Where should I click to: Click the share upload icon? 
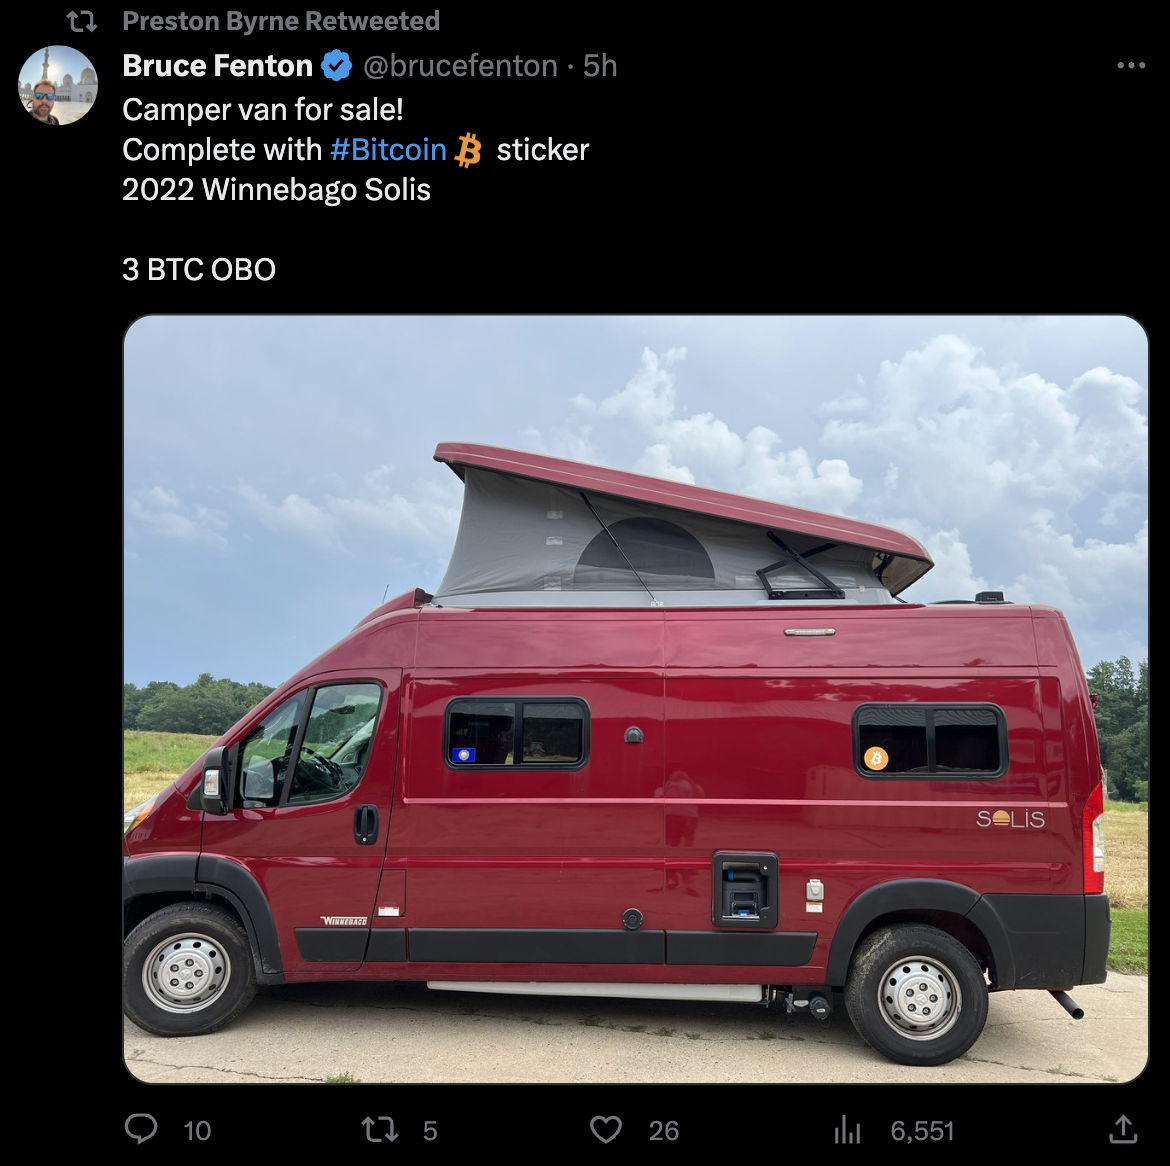pos(1124,1129)
